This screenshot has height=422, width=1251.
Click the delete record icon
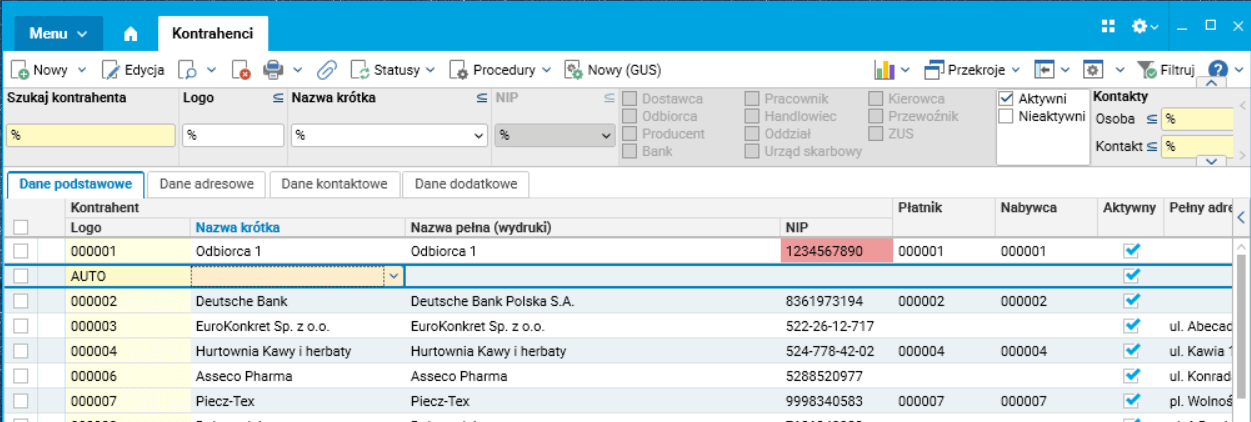point(241,70)
